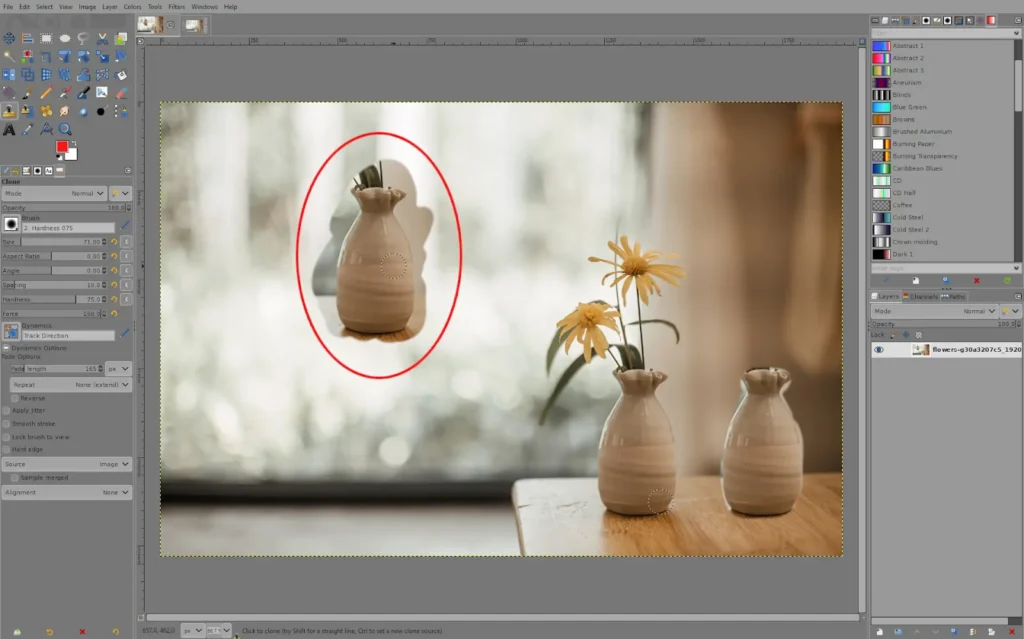Screen dimensions: 1024x639
Task: Select the Perspective Clone tool
Action: click(x=27, y=111)
